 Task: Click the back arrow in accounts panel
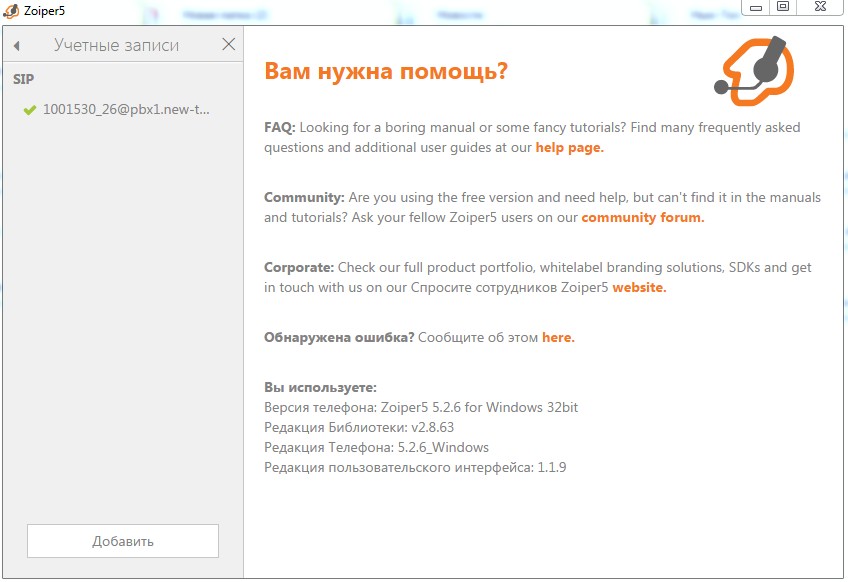17,45
